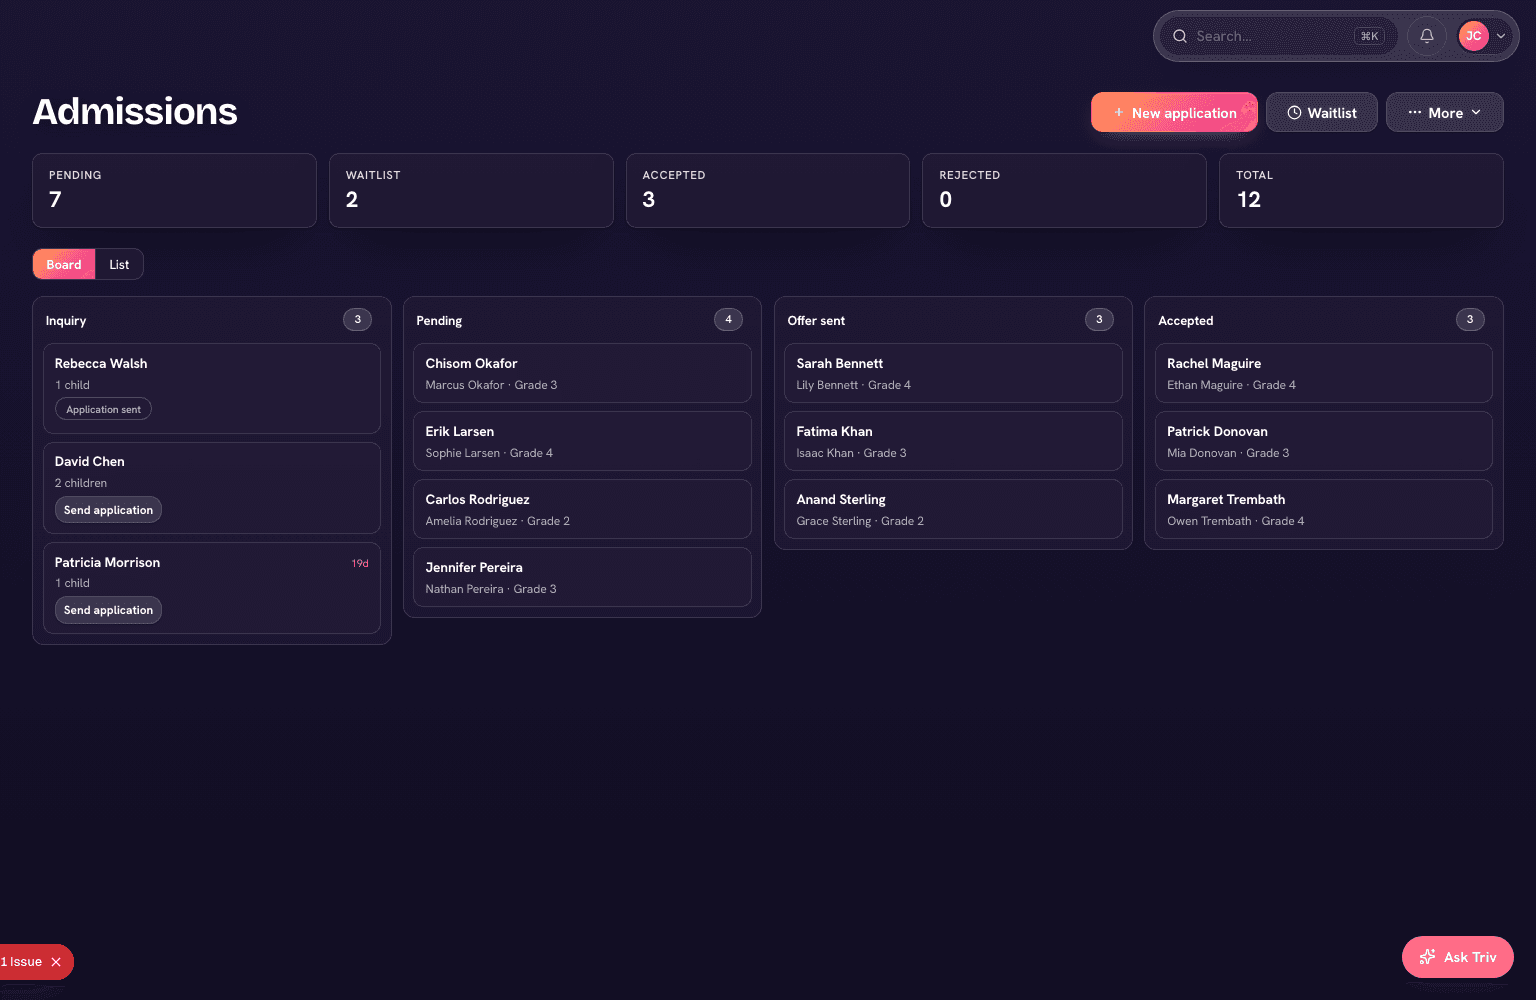Switch to the List view

(119, 264)
